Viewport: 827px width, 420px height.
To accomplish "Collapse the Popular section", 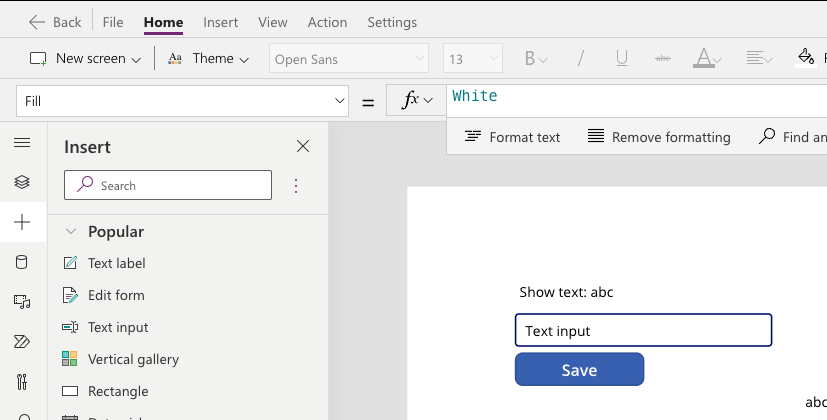I will point(71,232).
